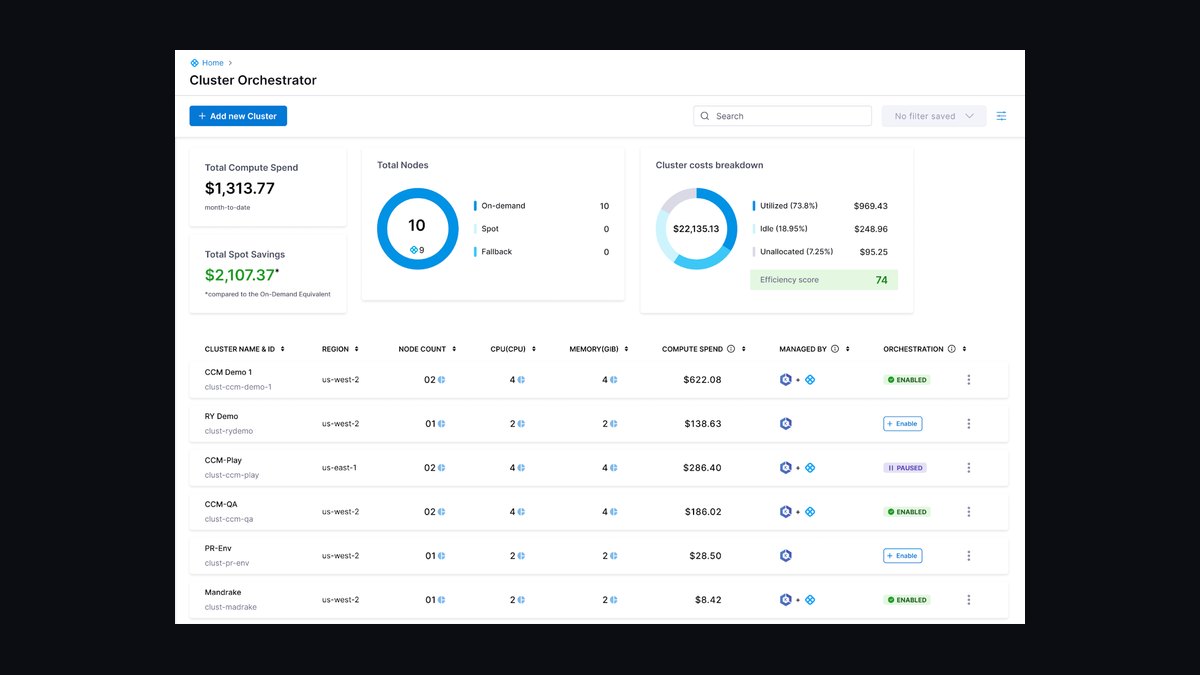Sort the table by Cluster Name & ID
The width and height of the screenshot is (1200, 675).
click(x=283, y=349)
